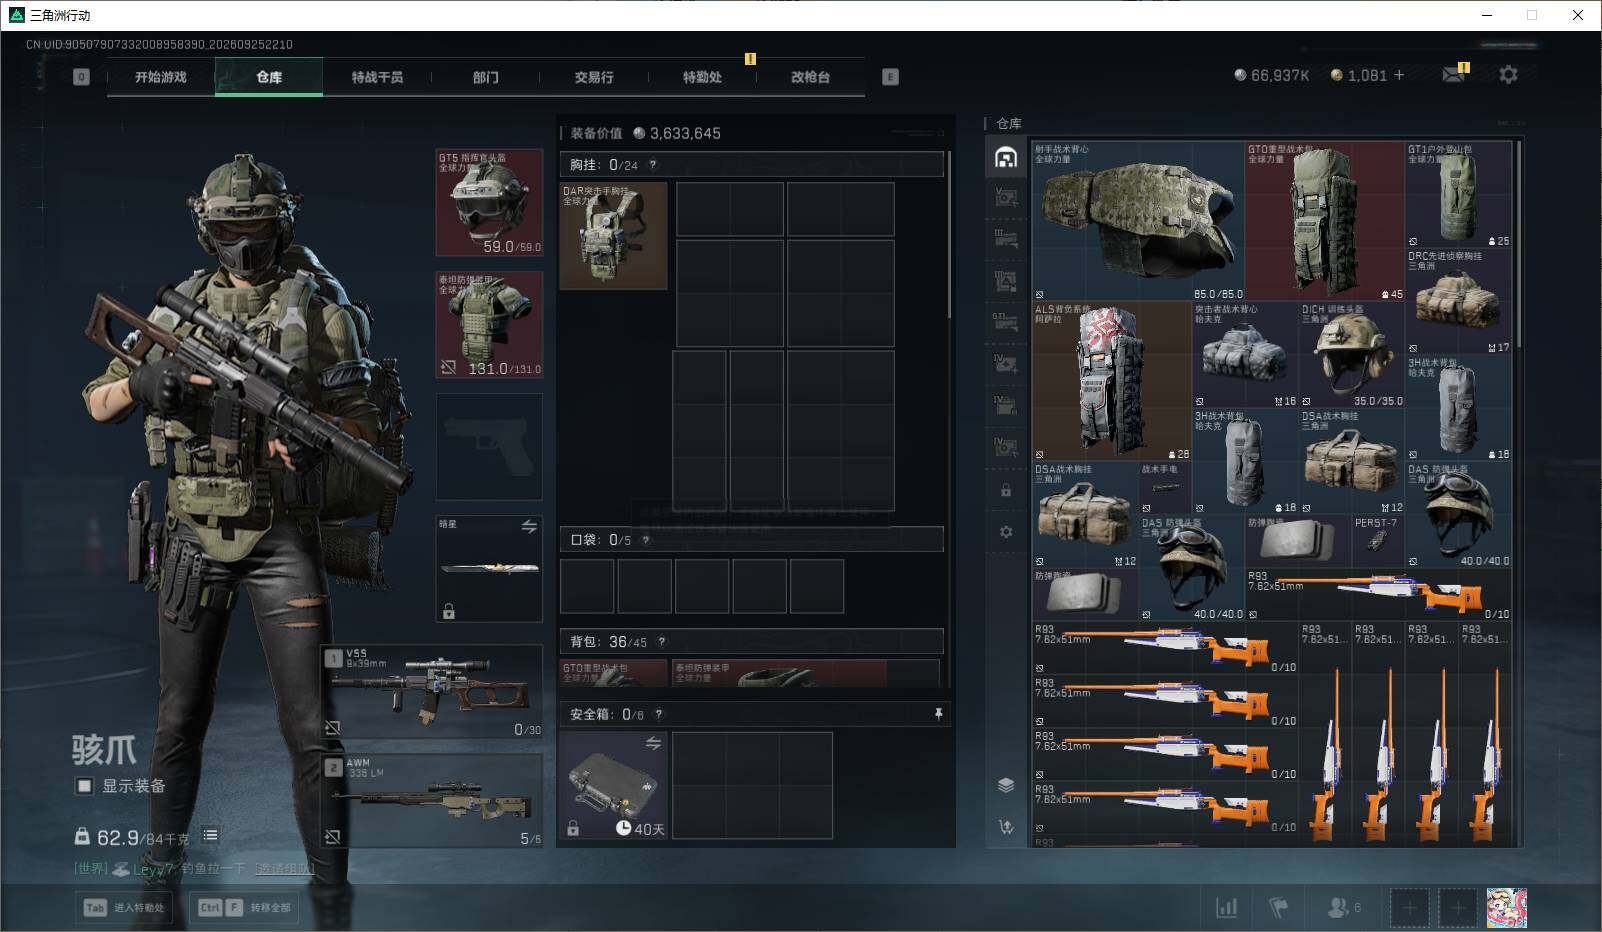Open the friends list icon showing 6

click(1344, 907)
